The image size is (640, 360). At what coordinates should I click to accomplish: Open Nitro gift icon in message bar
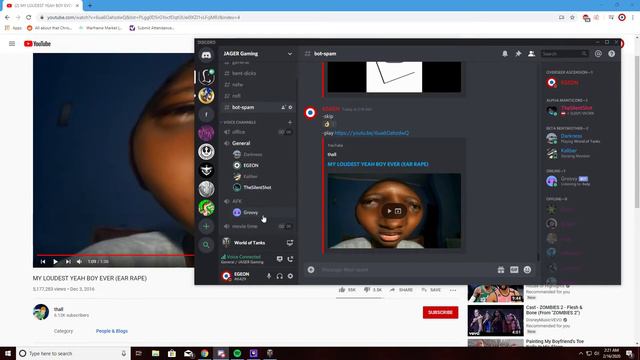(x=501, y=270)
